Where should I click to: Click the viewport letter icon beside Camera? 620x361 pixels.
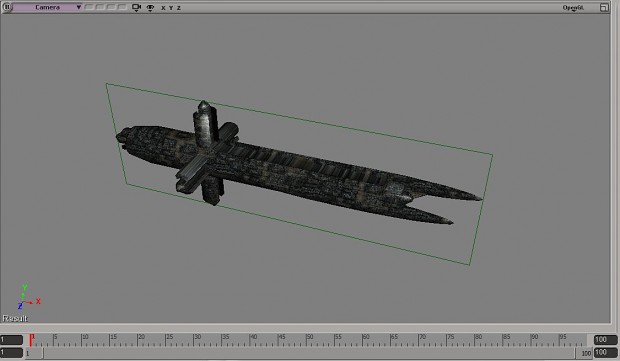(7, 7)
